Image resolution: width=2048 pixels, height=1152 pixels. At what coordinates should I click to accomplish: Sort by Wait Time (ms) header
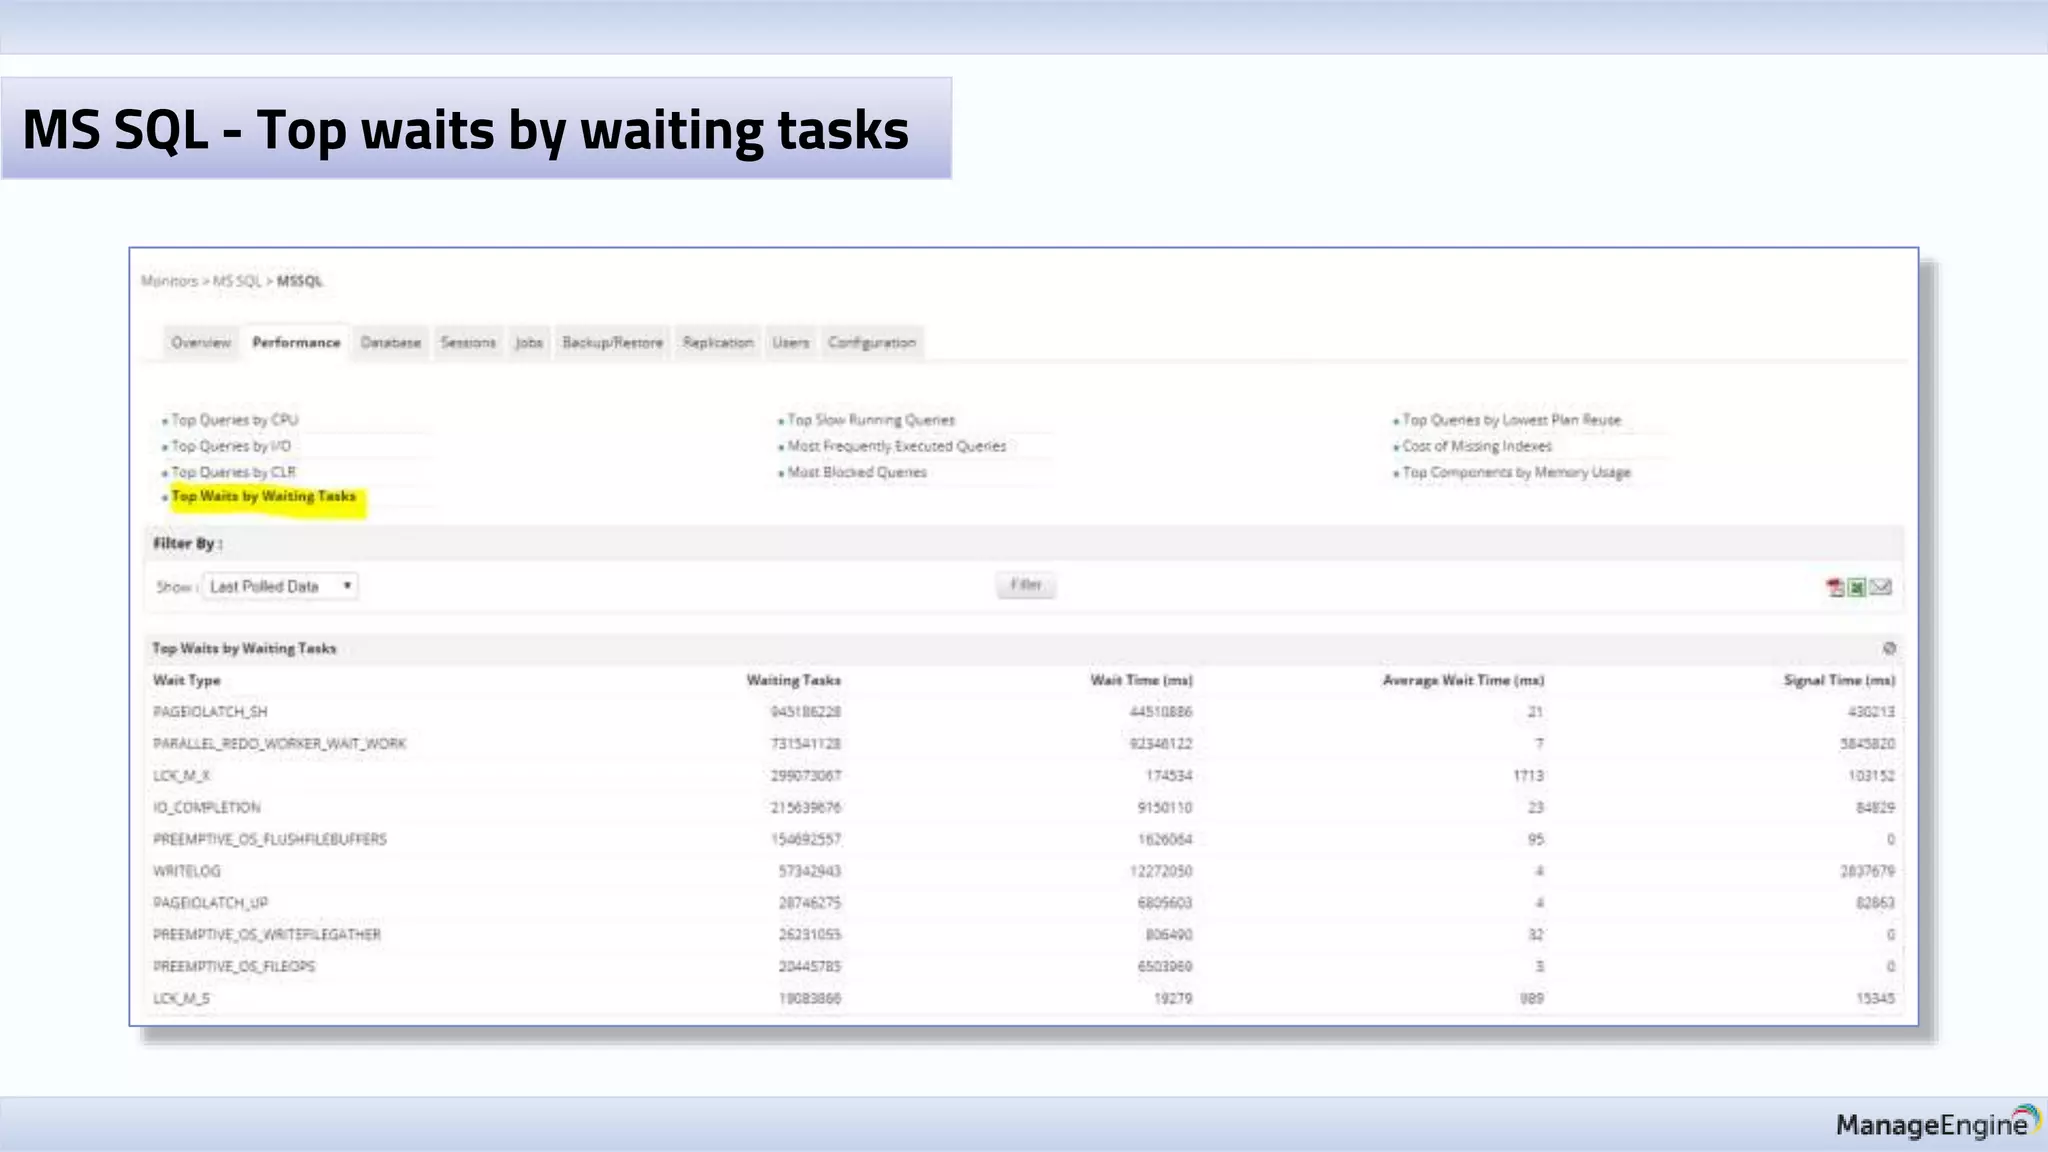(1142, 680)
